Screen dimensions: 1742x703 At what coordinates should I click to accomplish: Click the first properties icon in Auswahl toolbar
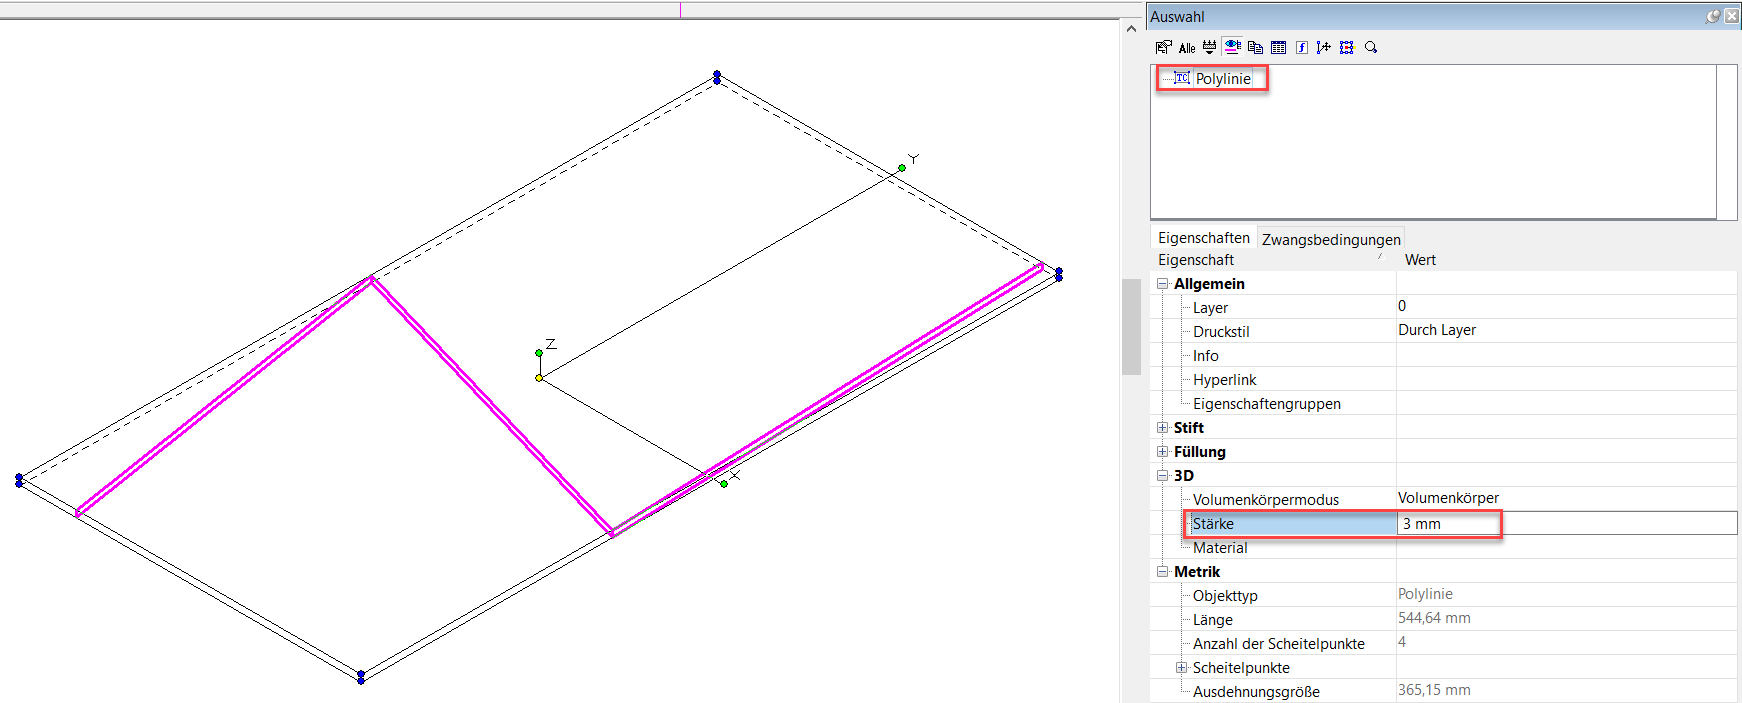pos(1164,47)
